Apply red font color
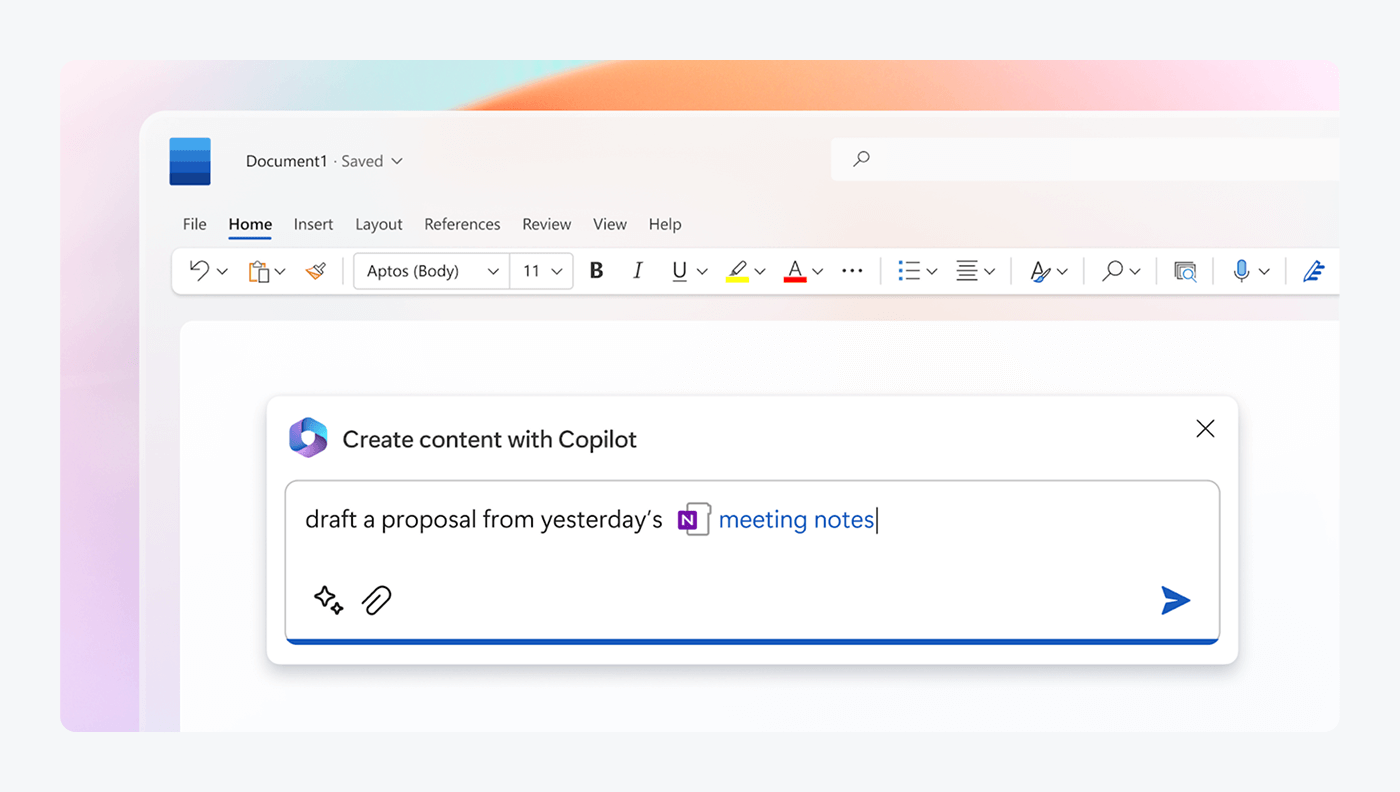This screenshot has height=792, width=1400. coord(795,271)
